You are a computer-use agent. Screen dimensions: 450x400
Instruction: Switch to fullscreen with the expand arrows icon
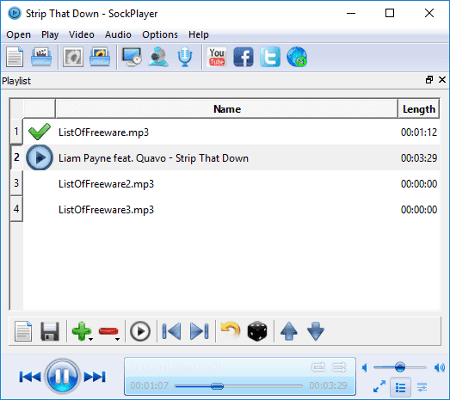point(379,386)
